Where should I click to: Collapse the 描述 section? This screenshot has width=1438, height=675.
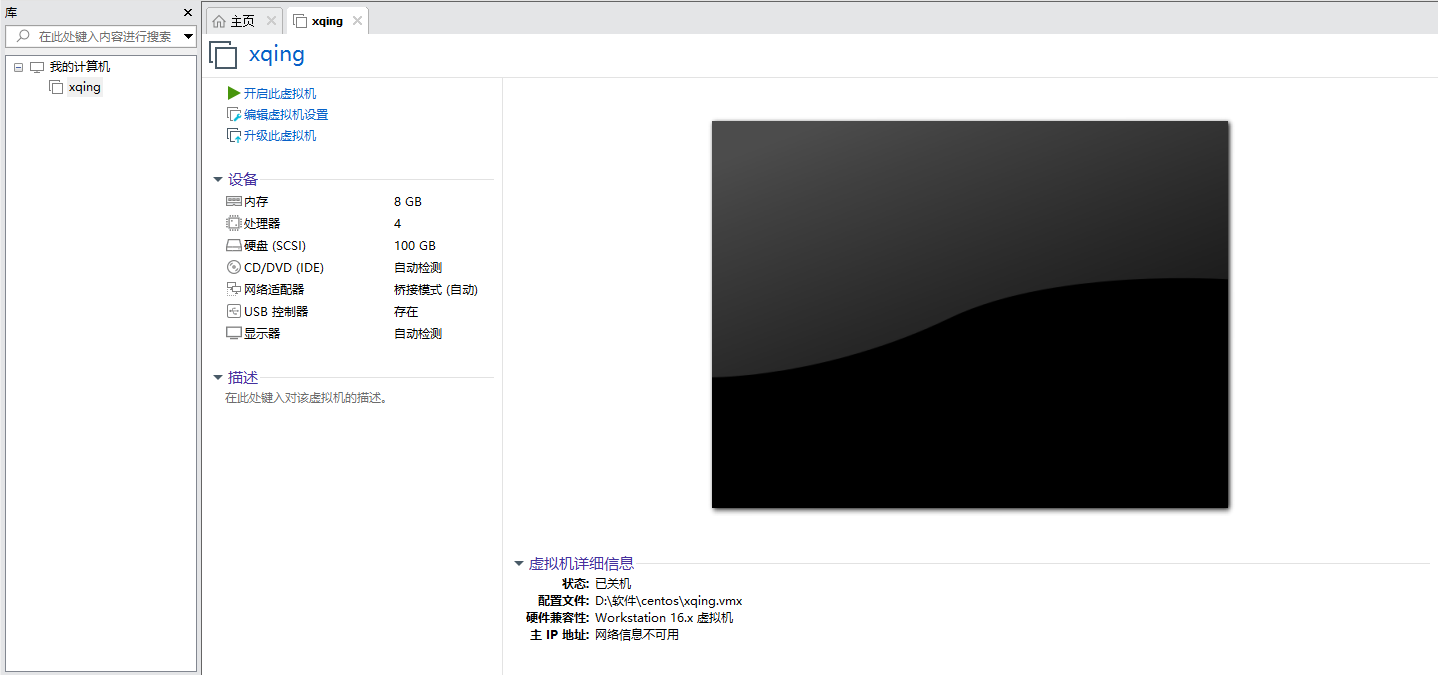(x=218, y=378)
